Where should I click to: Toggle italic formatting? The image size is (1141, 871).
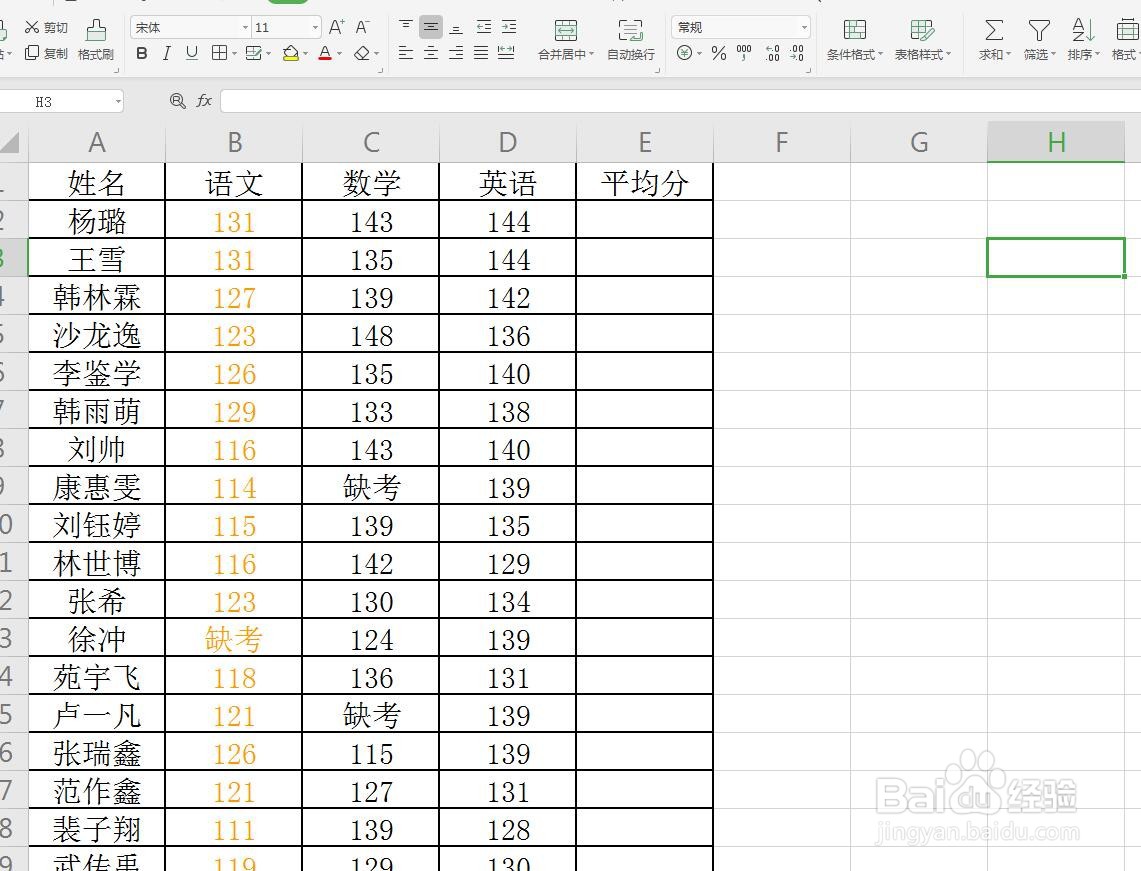pyautogui.click(x=166, y=55)
